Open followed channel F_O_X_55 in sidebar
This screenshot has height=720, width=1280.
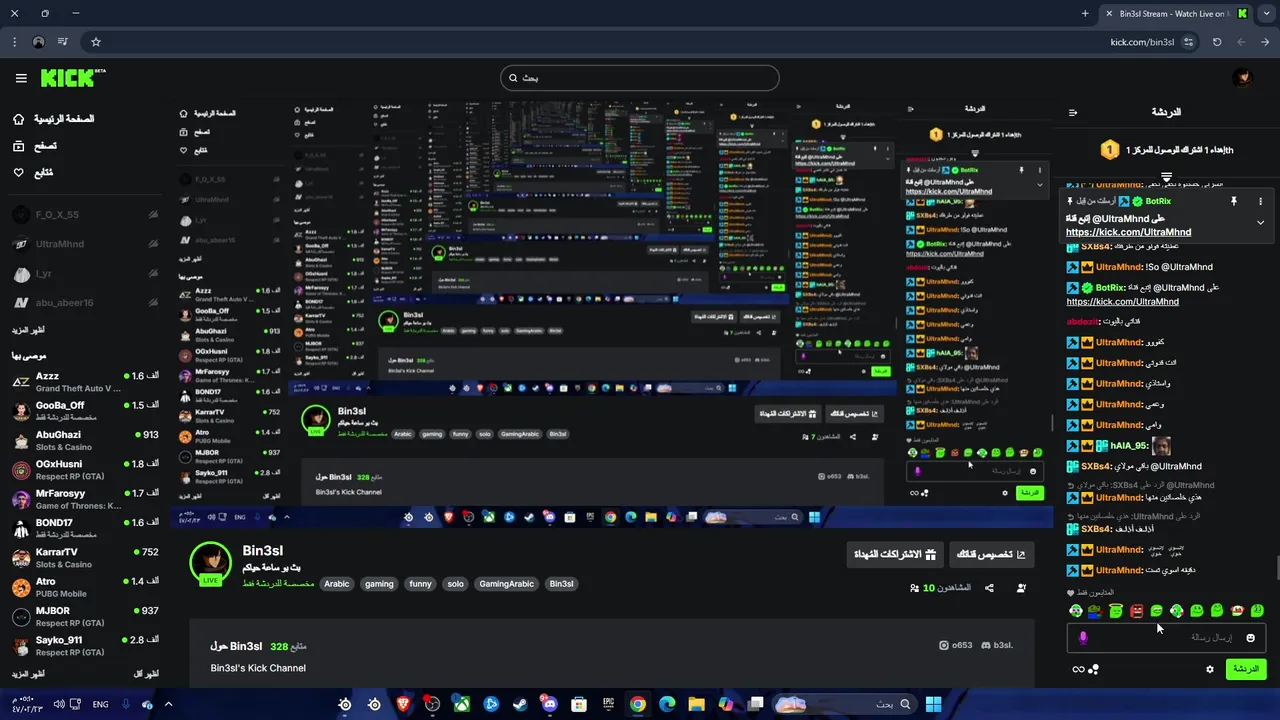[84, 215]
